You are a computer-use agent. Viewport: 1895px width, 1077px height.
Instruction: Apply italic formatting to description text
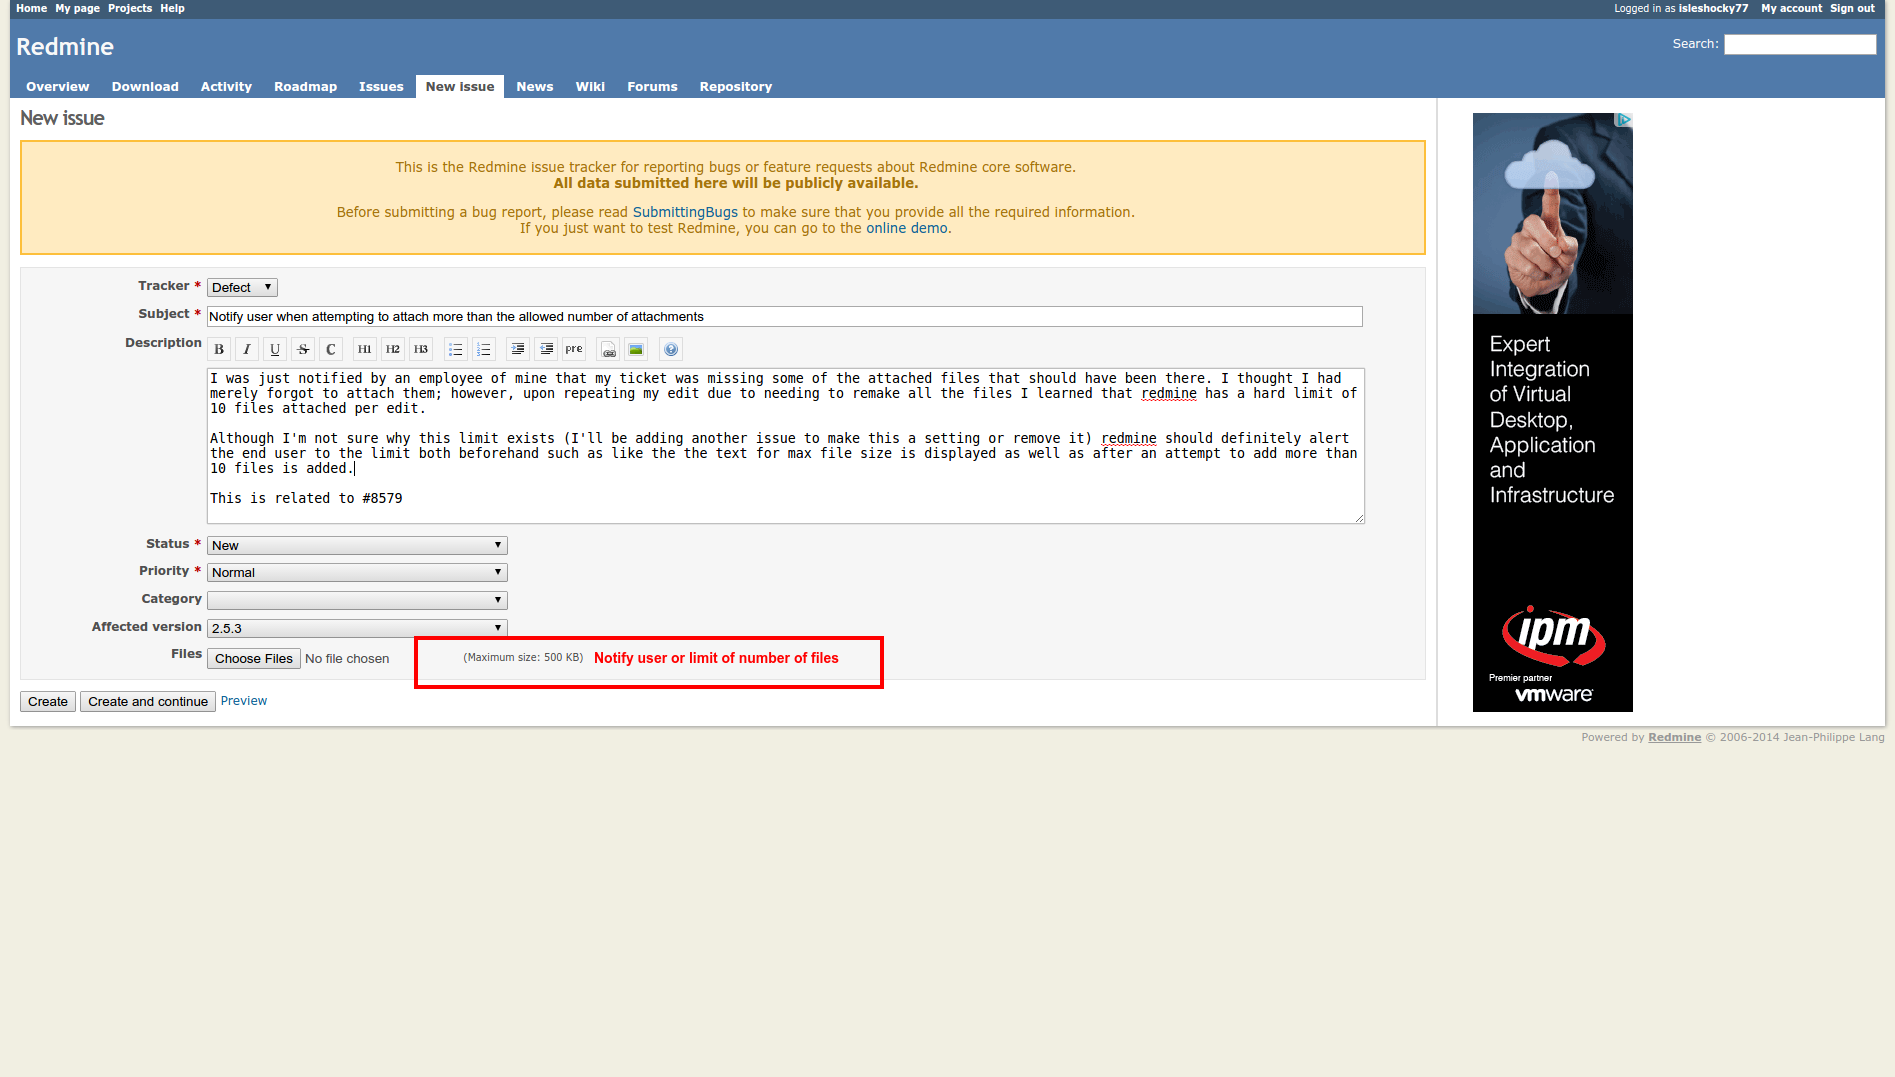pyautogui.click(x=247, y=349)
